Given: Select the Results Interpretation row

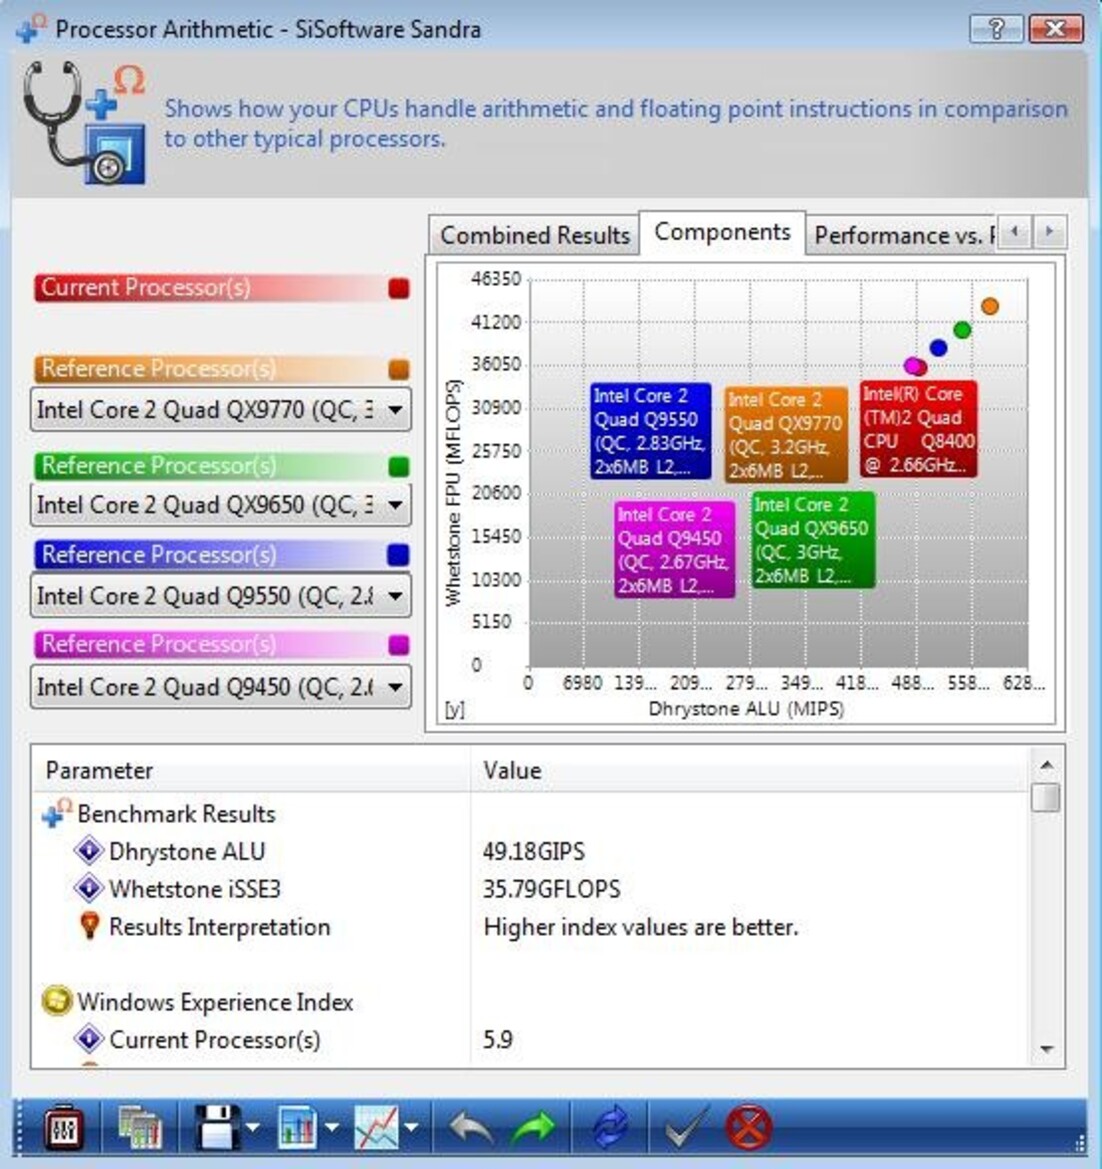Looking at the screenshot, I should pos(531,927).
